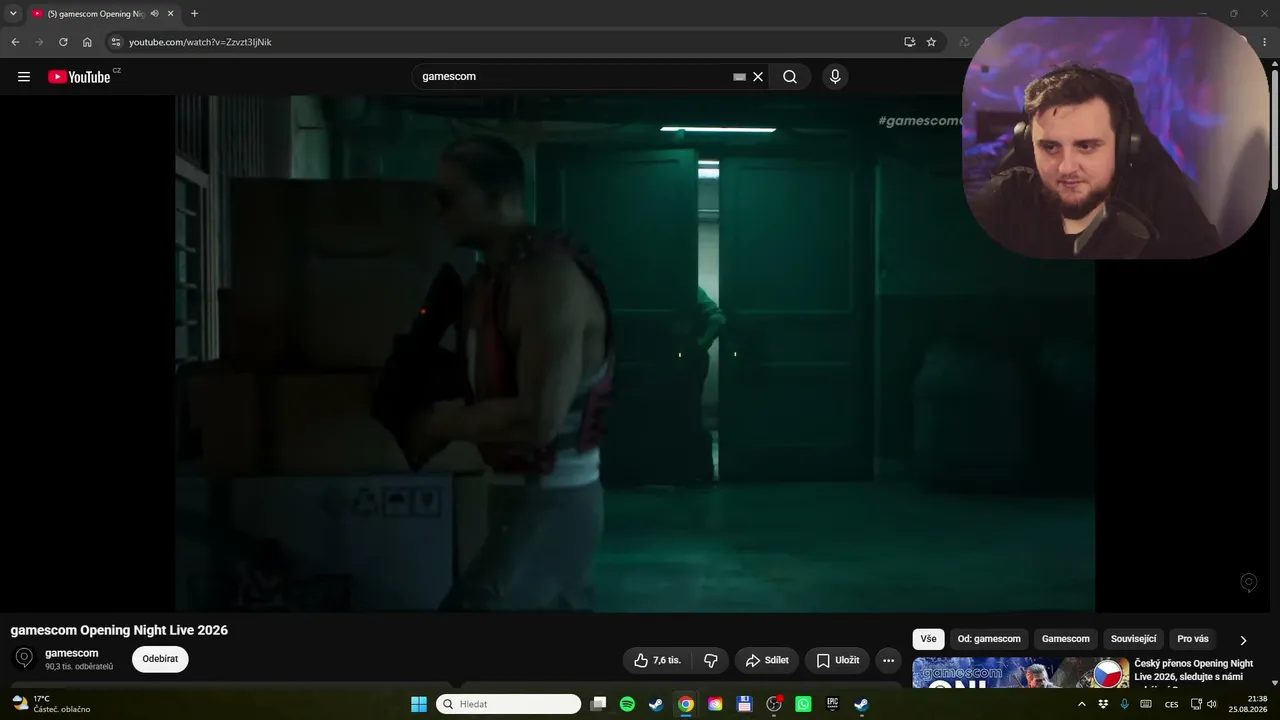Open Google Chrome on the taskbar

[686, 704]
